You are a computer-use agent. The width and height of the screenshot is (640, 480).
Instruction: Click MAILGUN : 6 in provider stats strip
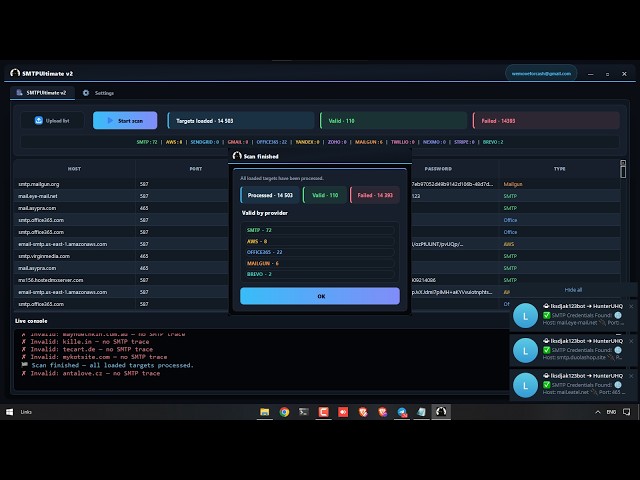[x=369, y=142]
